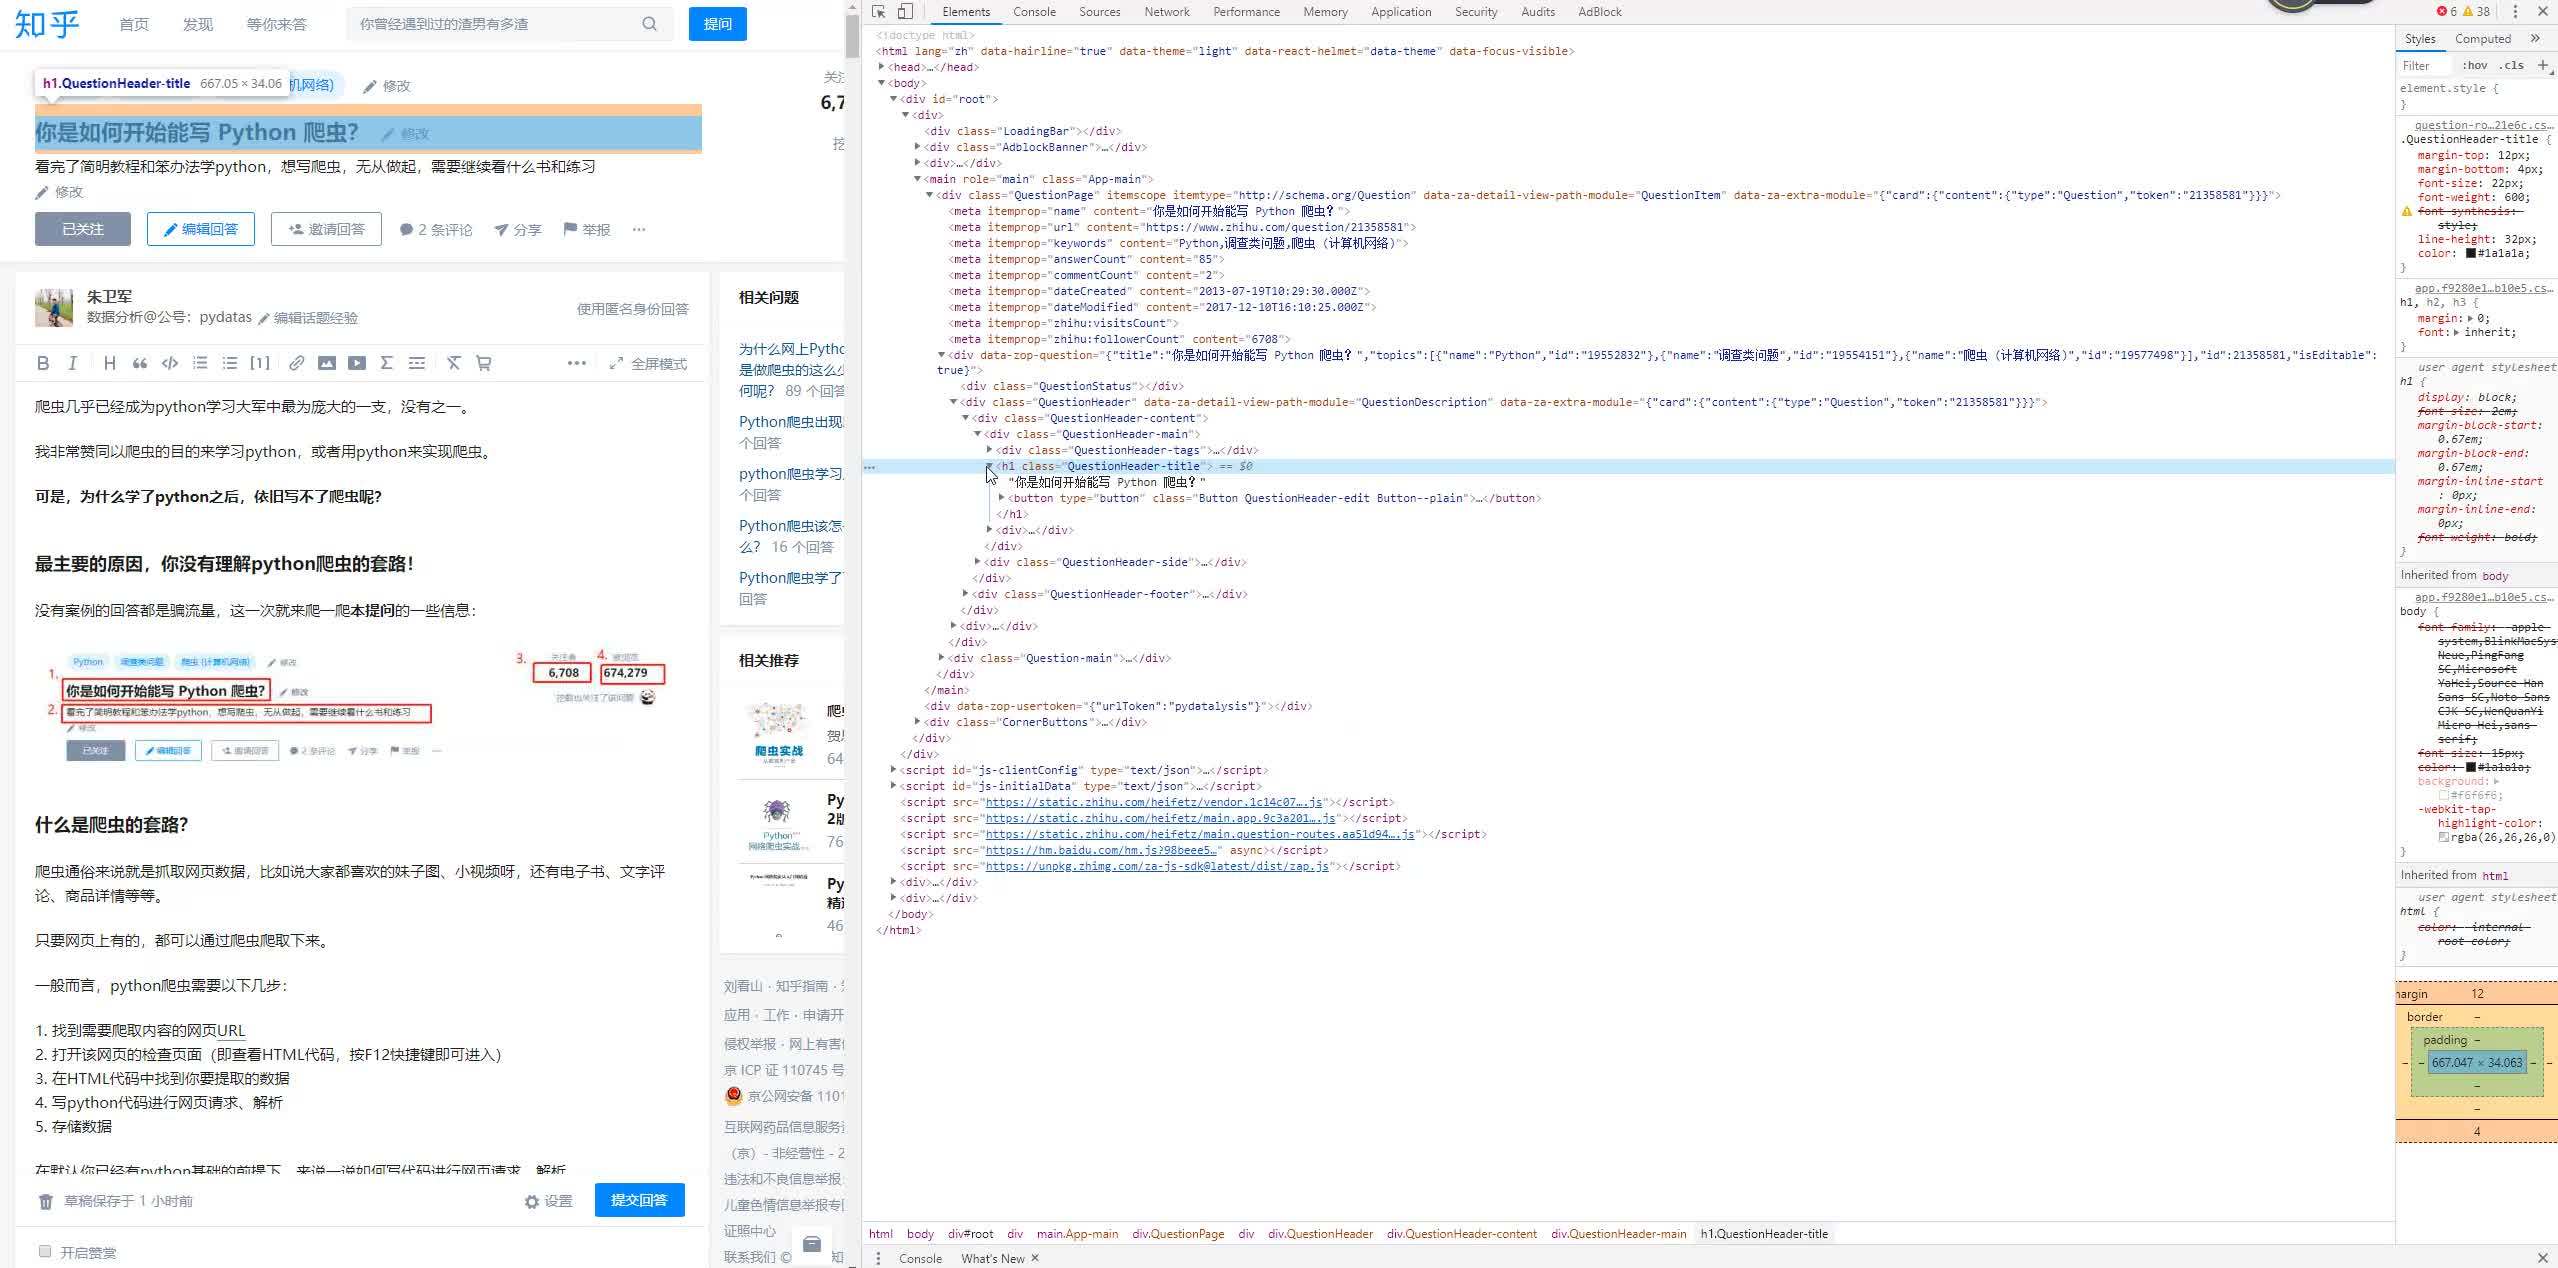This screenshot has width=2558, height=1268.
Task: Apply italic formatting in the answer editor
Action: (72, 363)
